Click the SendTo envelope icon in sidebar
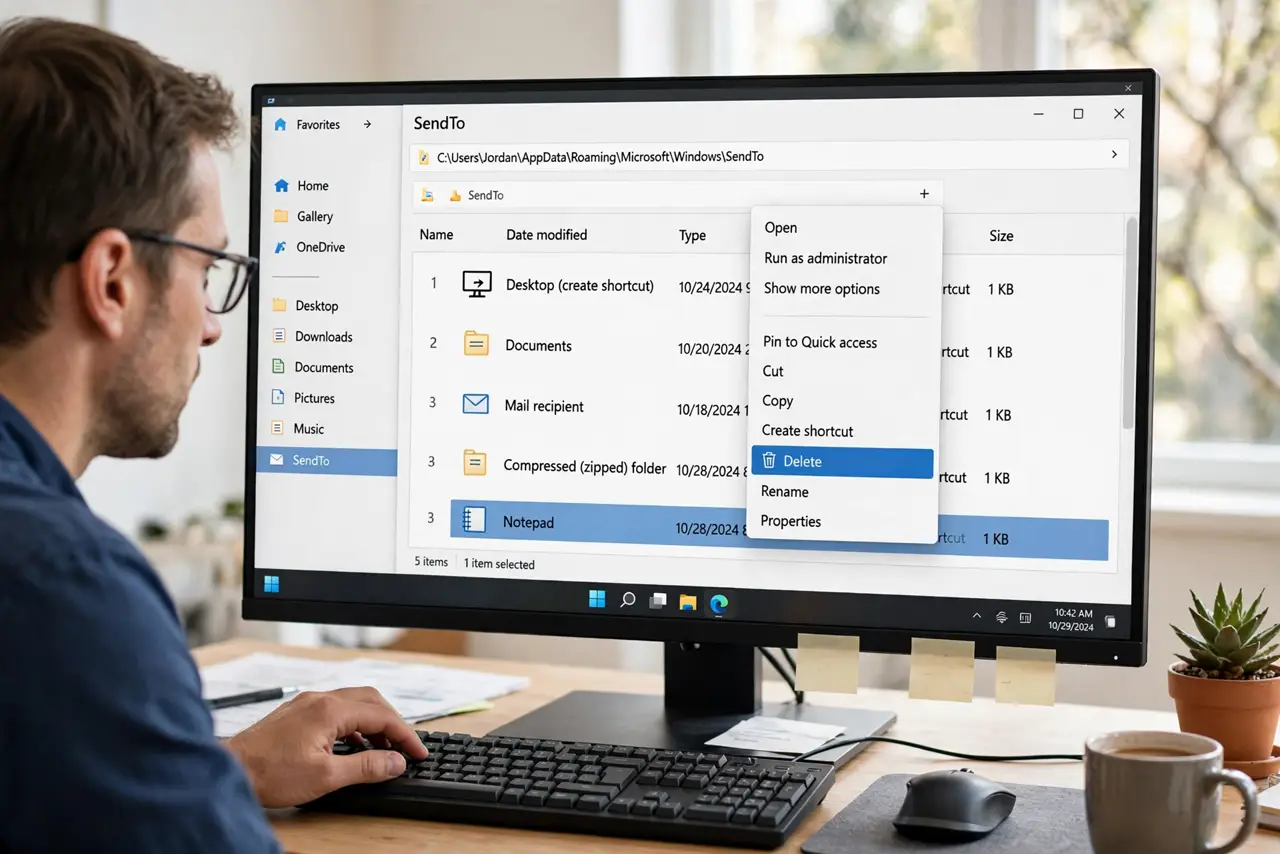The image size is (1280, 854). pyautogui.click(x=277, y=461)
